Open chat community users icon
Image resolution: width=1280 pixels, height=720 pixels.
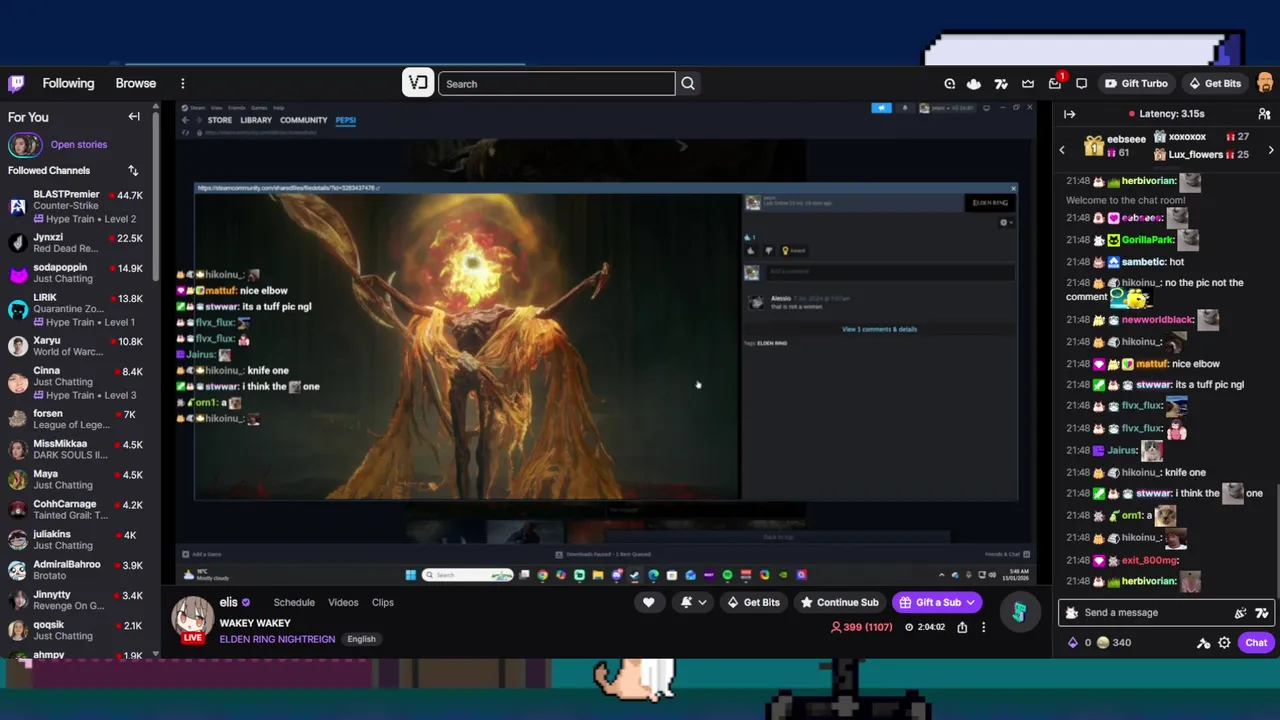pyautogui.click(x=1264, y=115)
